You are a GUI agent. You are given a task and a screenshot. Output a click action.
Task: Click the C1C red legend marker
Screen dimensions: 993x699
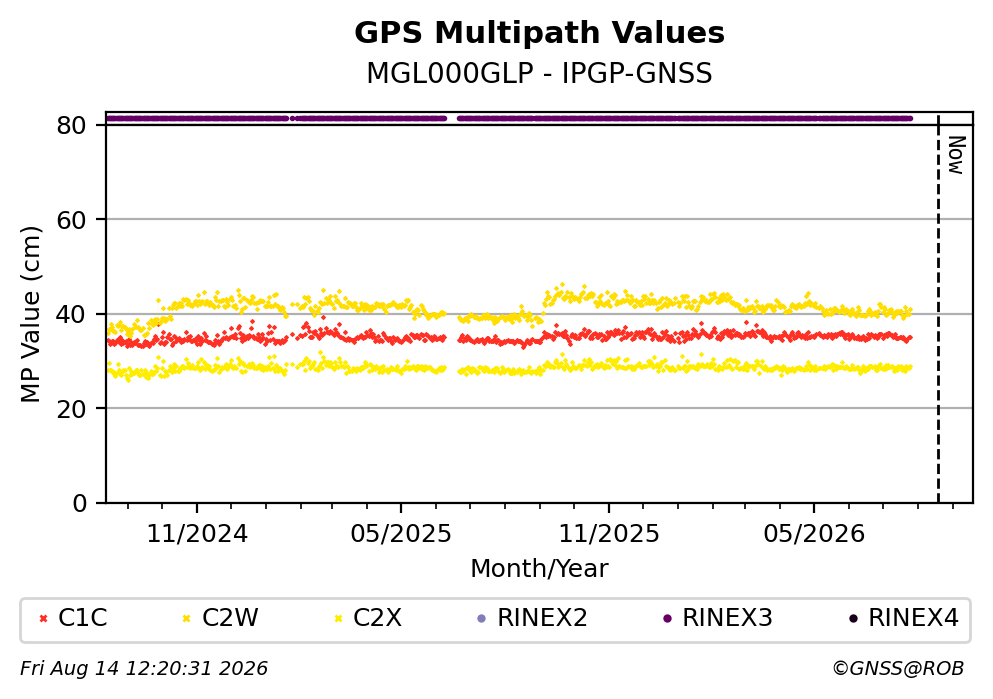43,619
